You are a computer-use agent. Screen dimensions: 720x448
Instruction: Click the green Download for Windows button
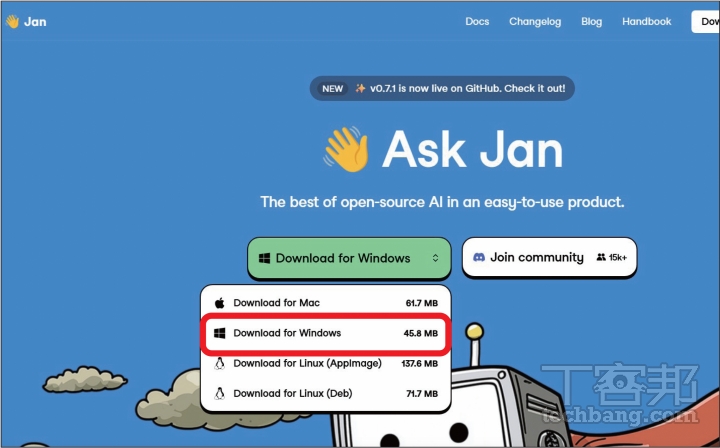point(349,258)
